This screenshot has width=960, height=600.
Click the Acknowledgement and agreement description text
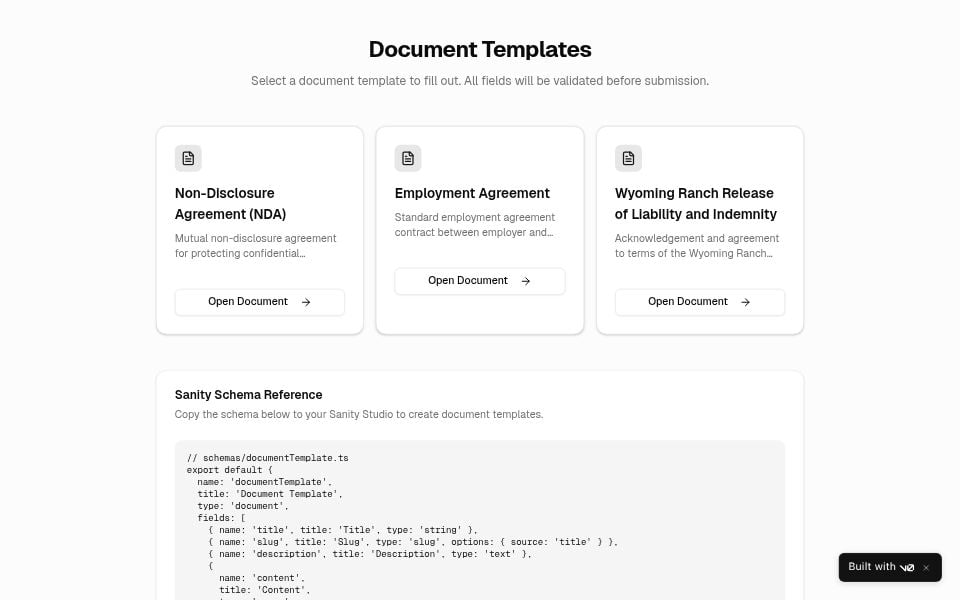697,246
